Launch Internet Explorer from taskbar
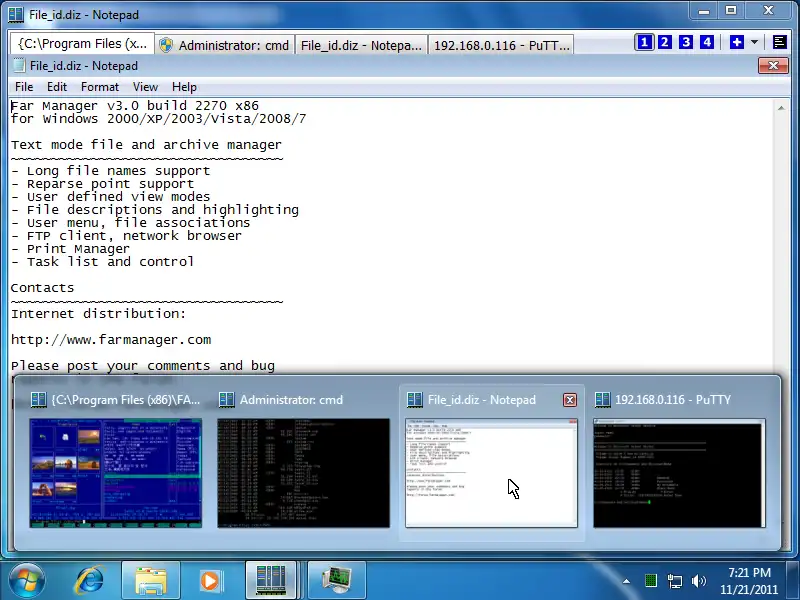The height and width of the screenshot is (600, 800). [90, 580]
